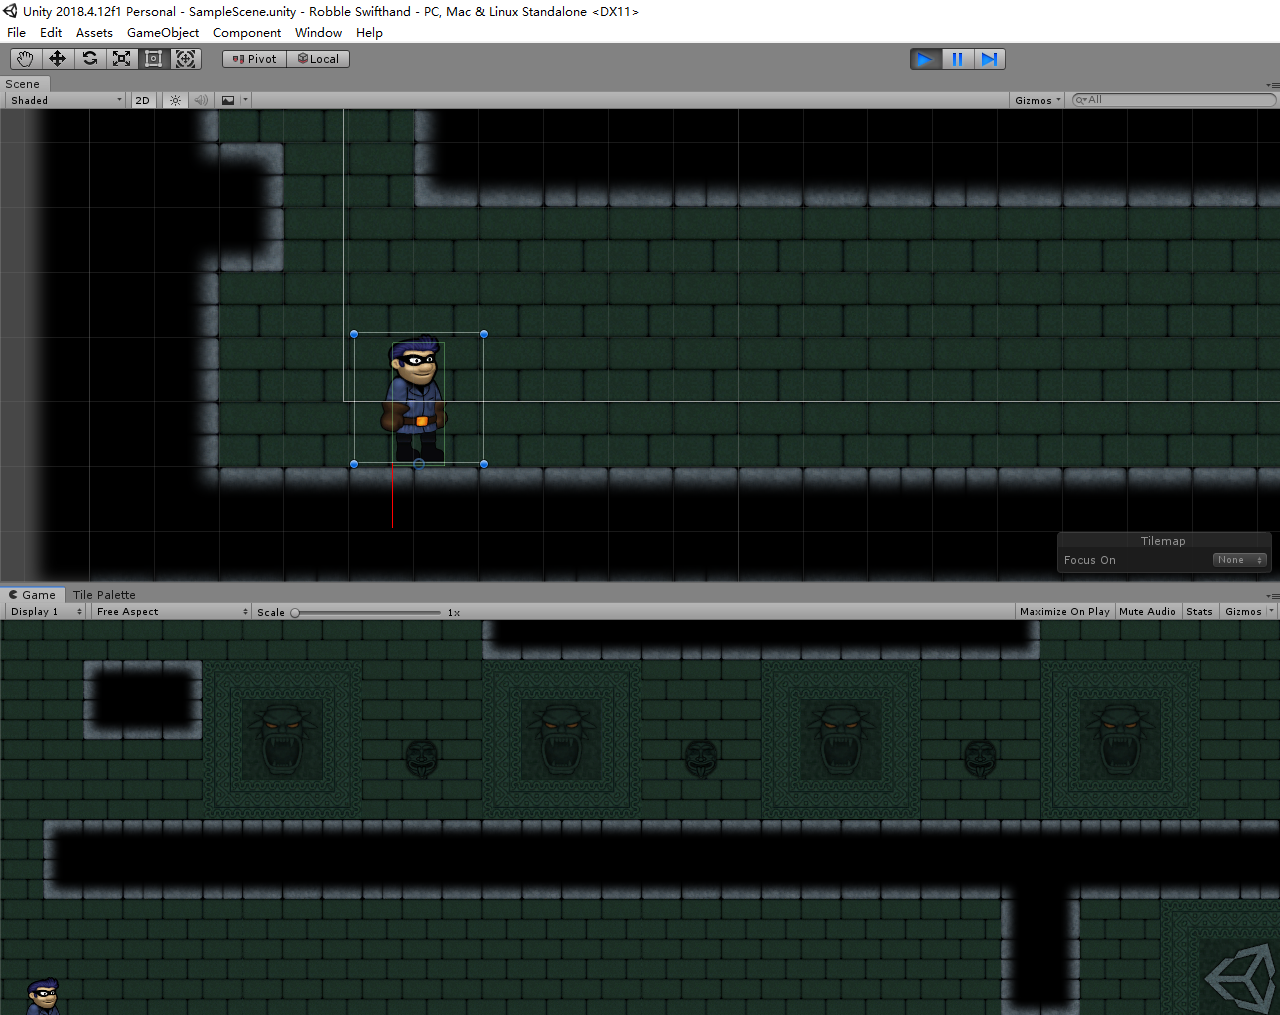This screenshot has height=1015, width=1280.
Task: Open Game view Gizmos dropdown arrow
Action: (1272, 611)
